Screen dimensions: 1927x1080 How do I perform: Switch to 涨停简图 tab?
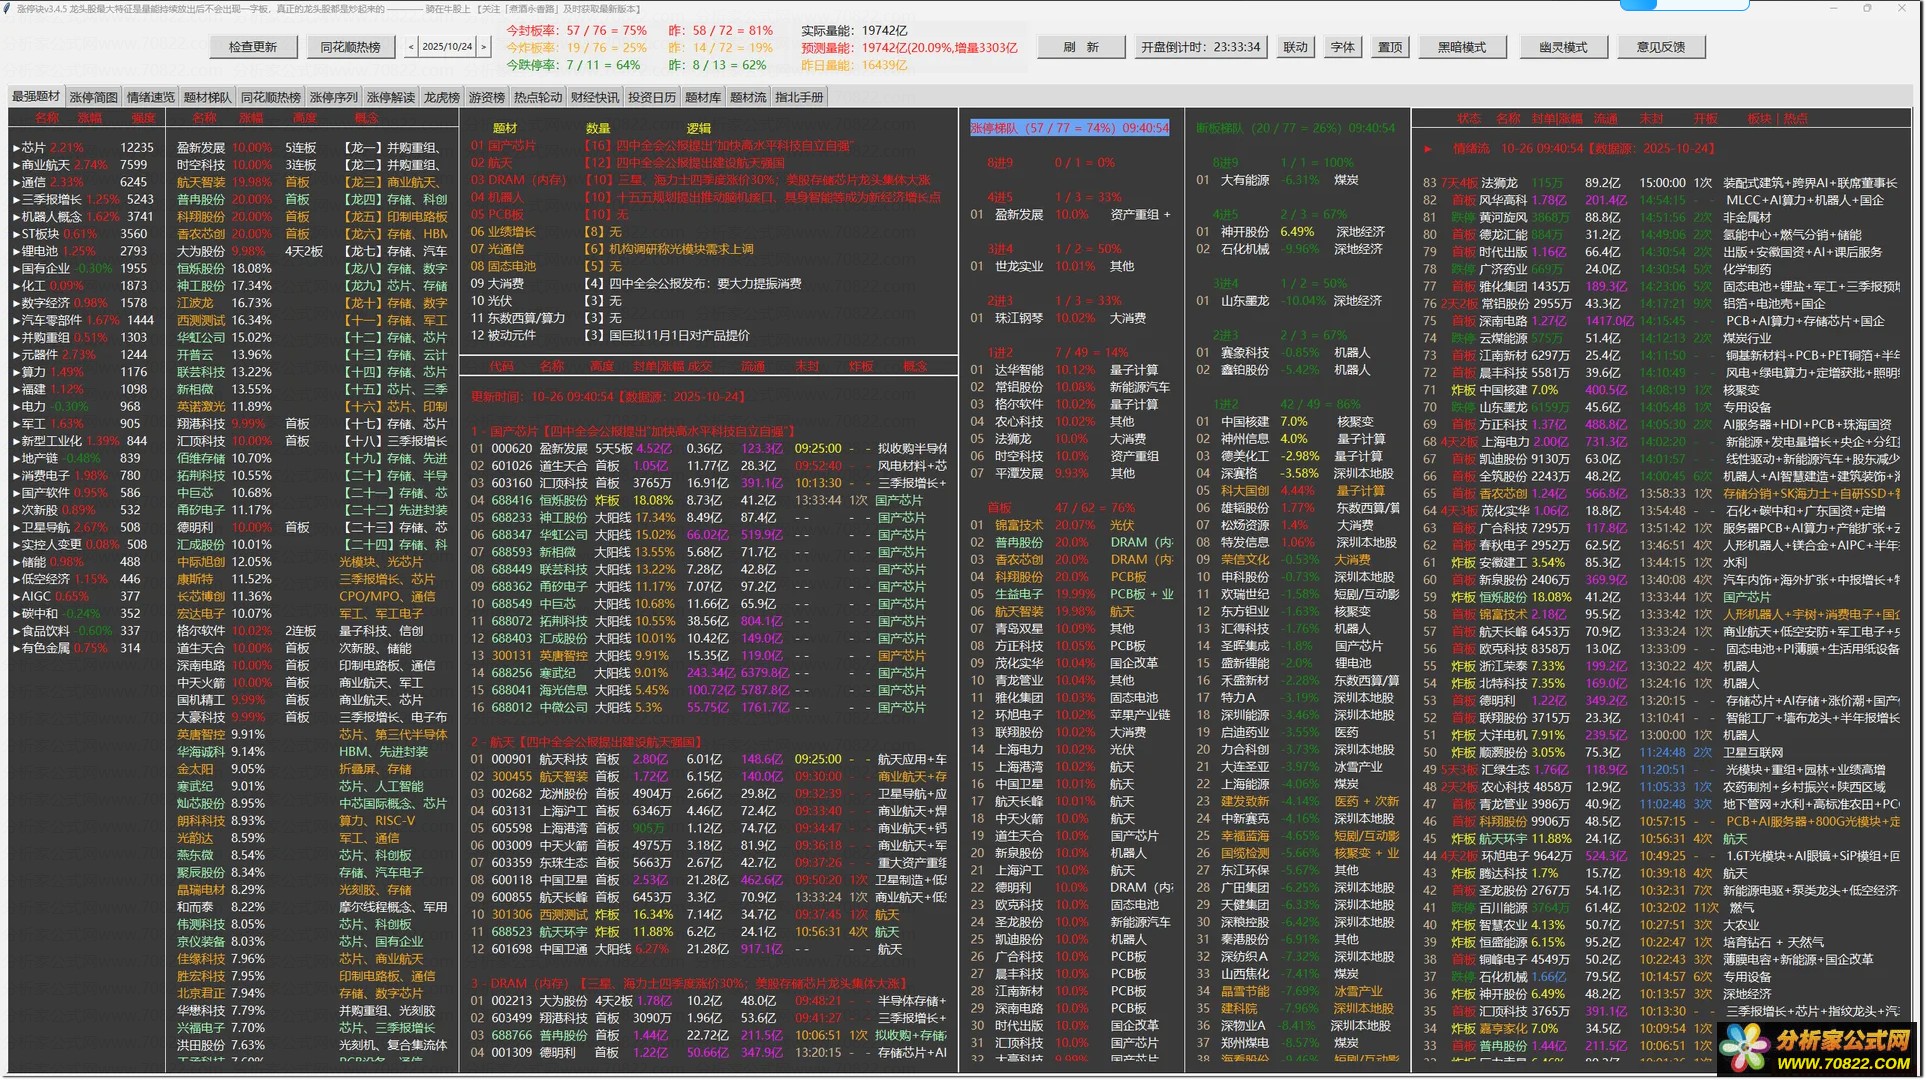(93, 98)
